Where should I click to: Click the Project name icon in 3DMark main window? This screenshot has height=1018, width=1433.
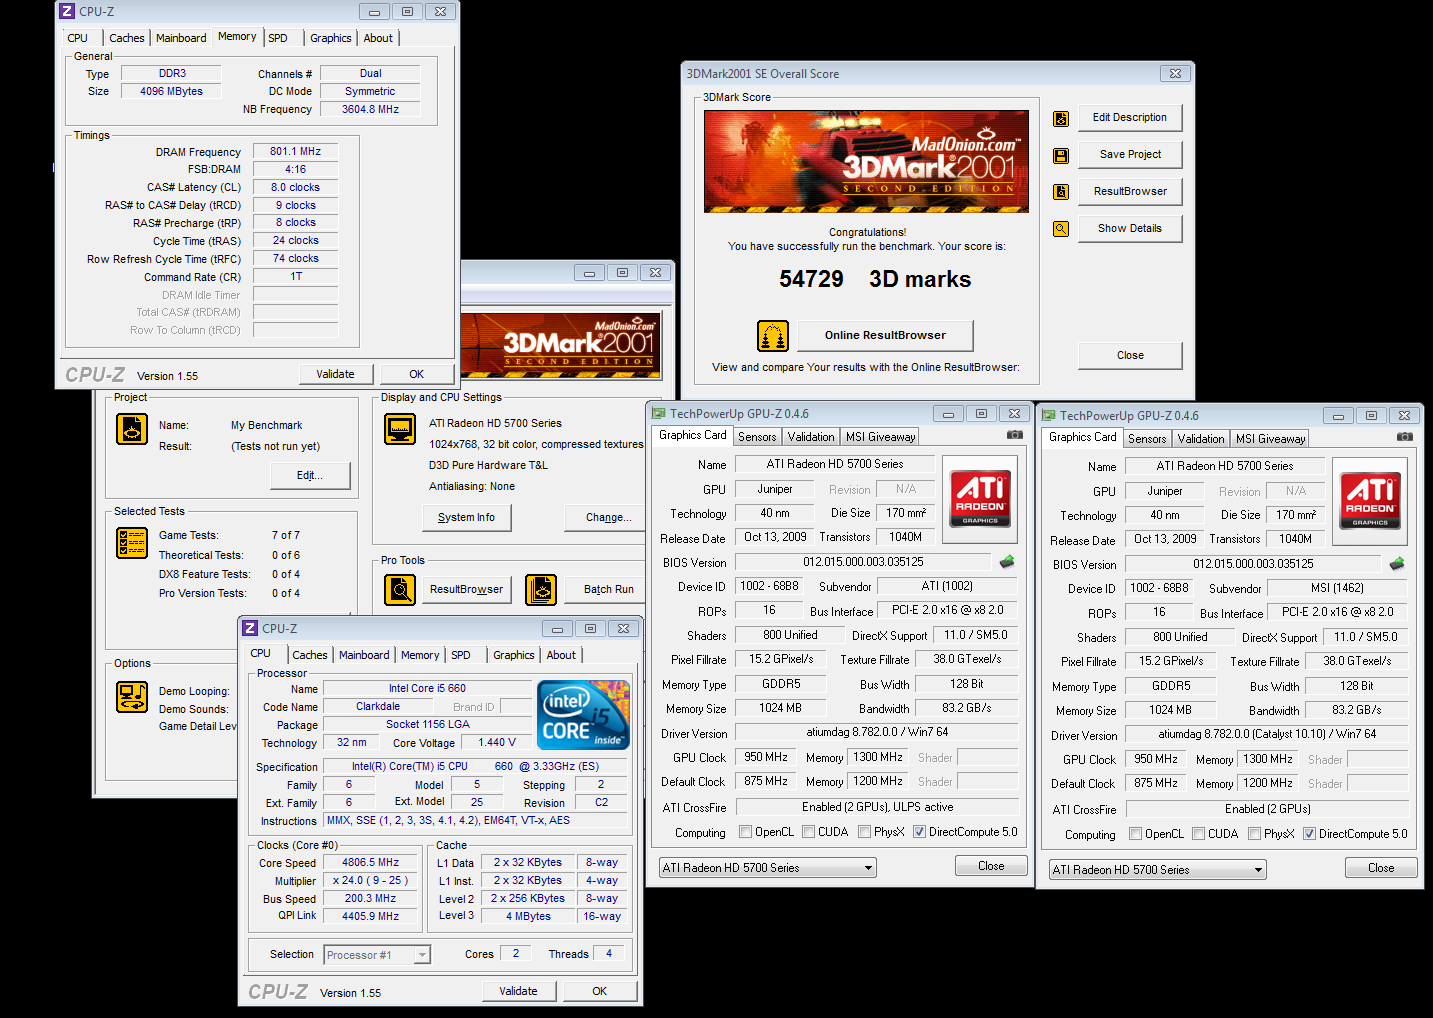[132, 429]
